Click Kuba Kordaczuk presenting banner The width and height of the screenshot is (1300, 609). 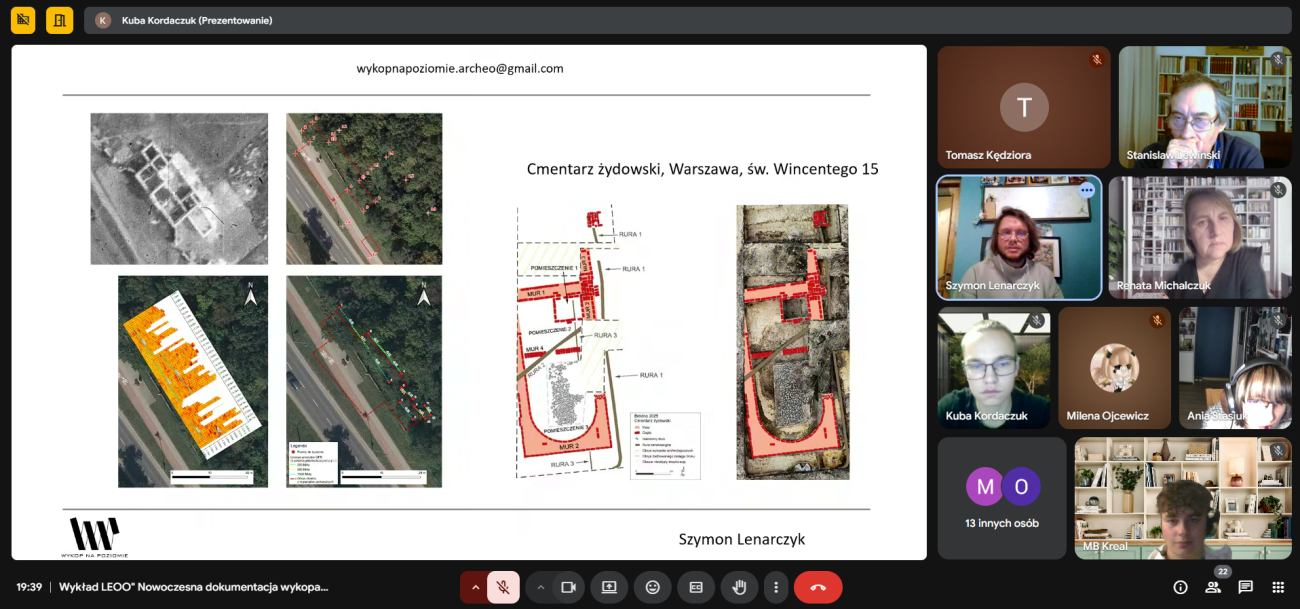[196, 20]
